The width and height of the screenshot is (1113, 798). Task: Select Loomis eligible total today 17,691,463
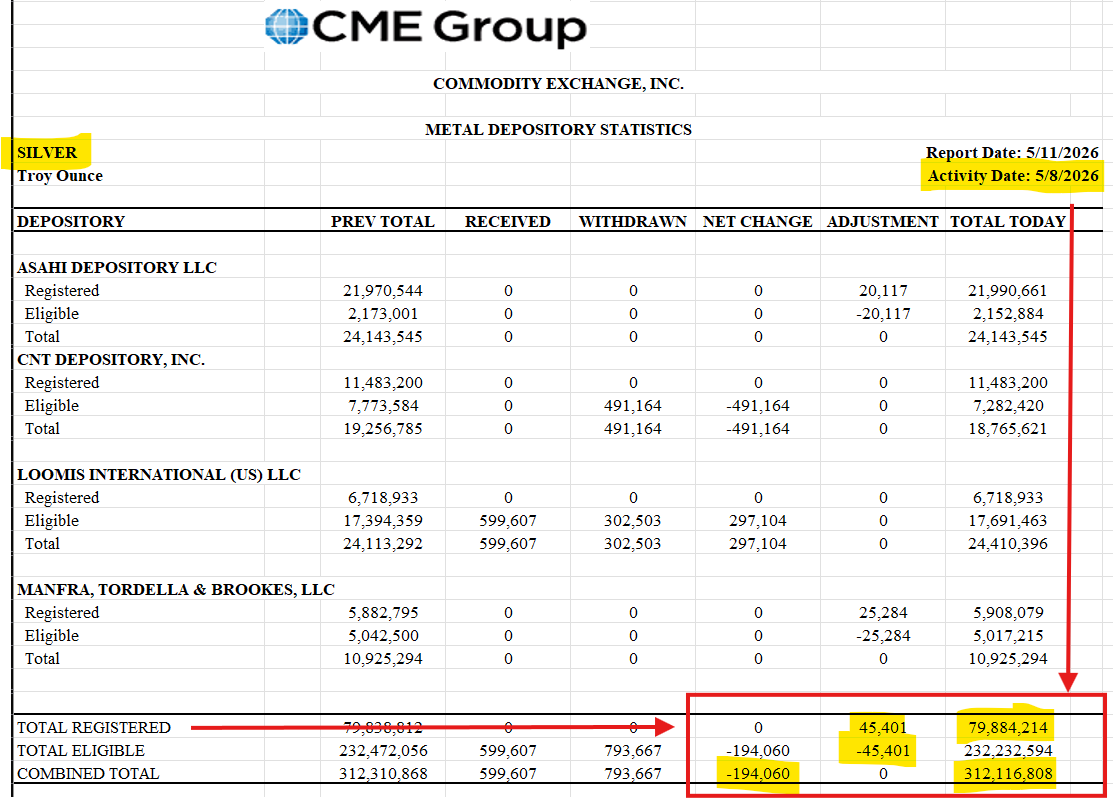pos(1007,521)
